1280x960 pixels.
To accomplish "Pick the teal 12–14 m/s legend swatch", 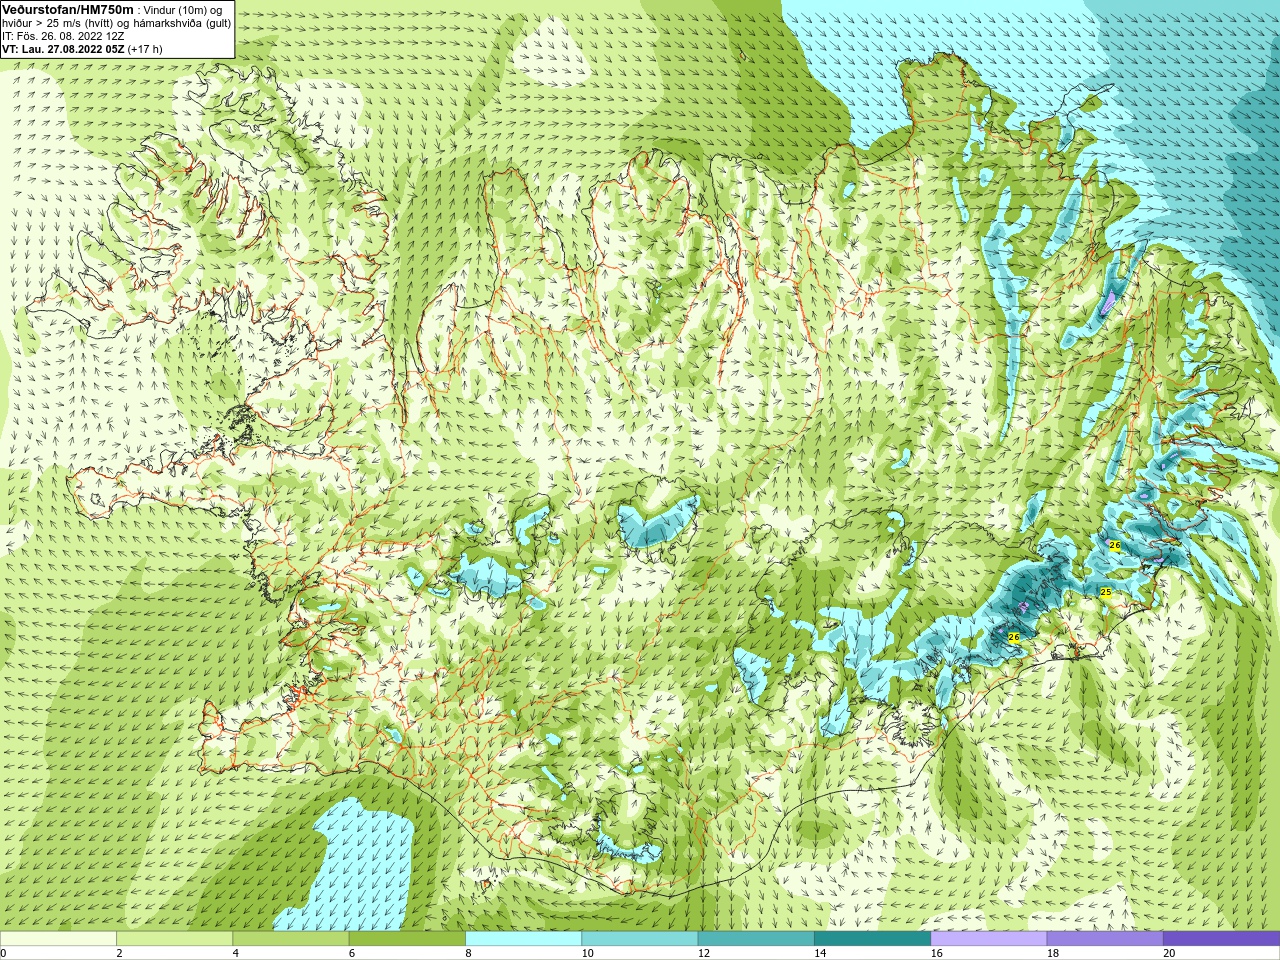I will [756, 939].
